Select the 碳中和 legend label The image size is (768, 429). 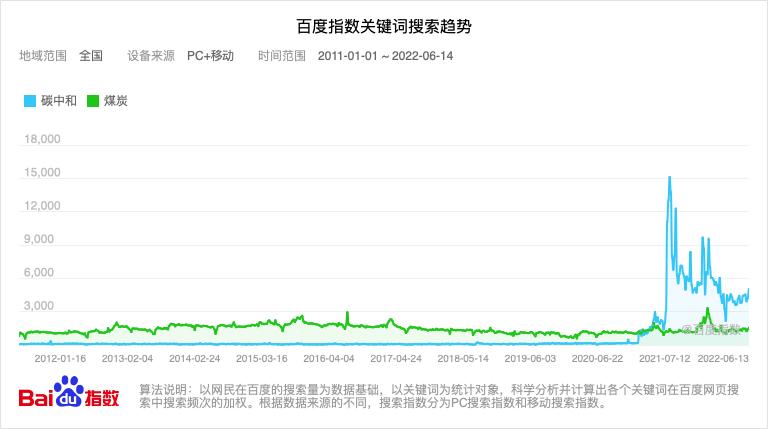tap(59, 101)
